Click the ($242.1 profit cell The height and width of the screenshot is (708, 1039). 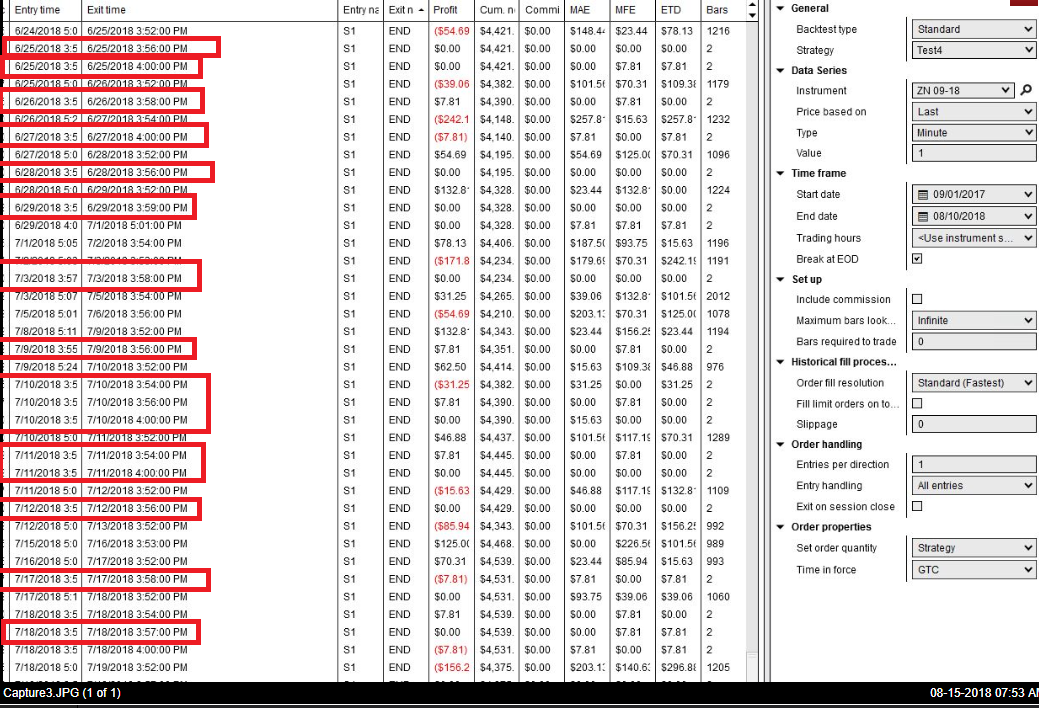click(x=451, y=119)
